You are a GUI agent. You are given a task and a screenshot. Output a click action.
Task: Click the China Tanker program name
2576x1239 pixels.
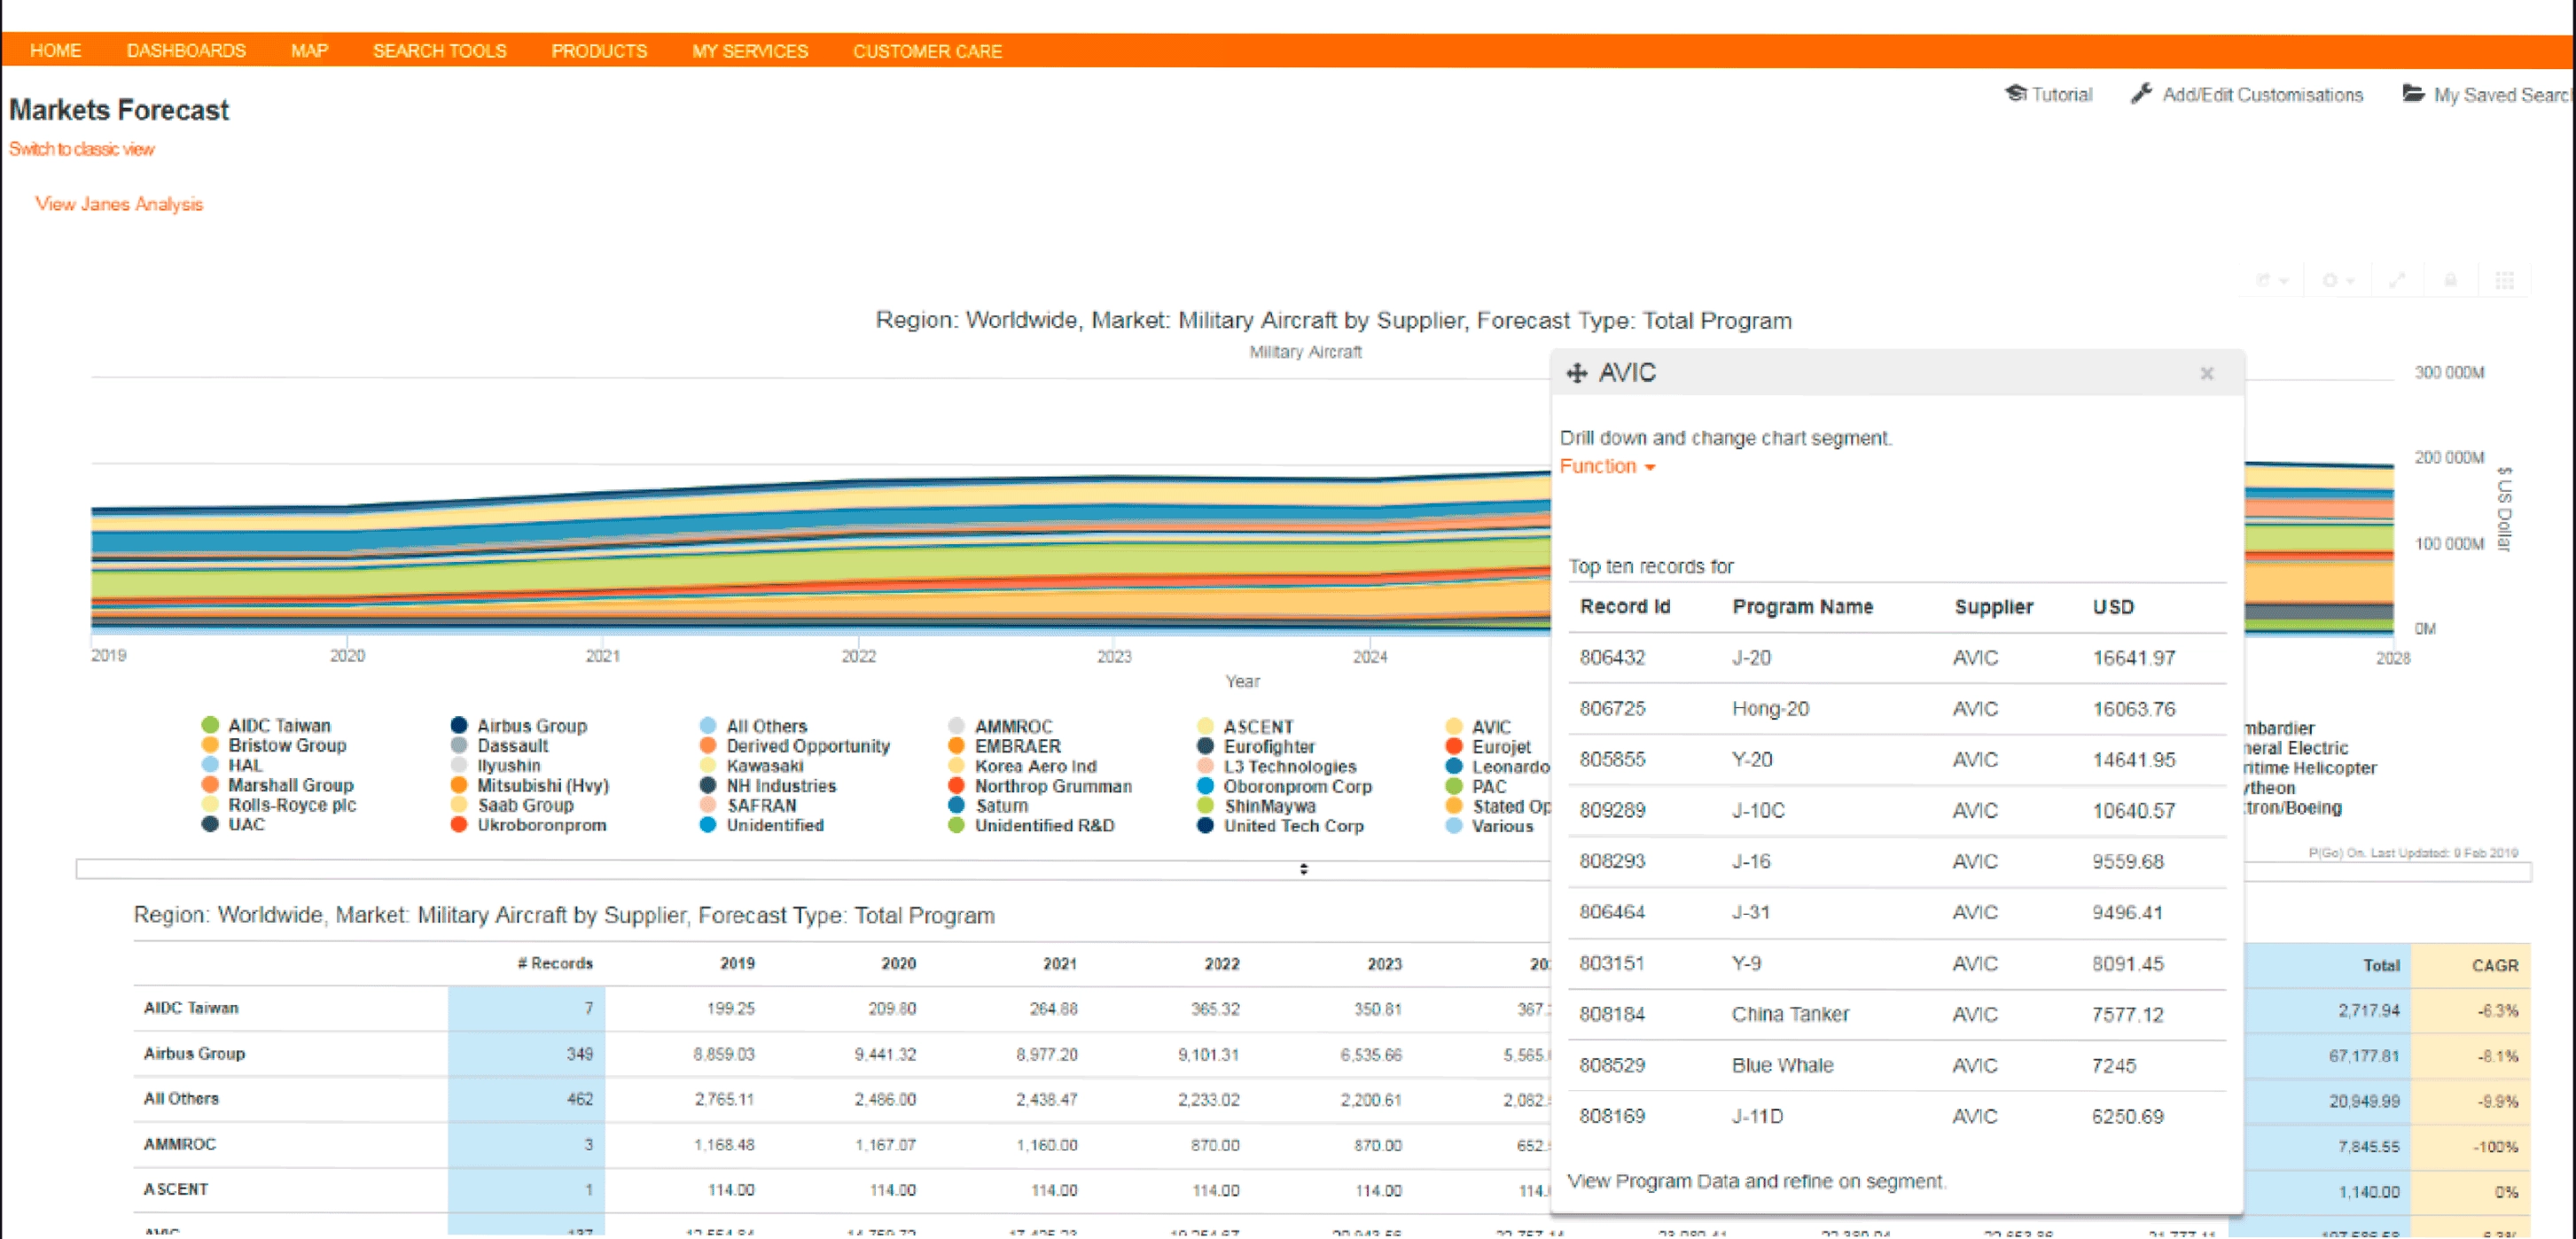[1790, 1015]
